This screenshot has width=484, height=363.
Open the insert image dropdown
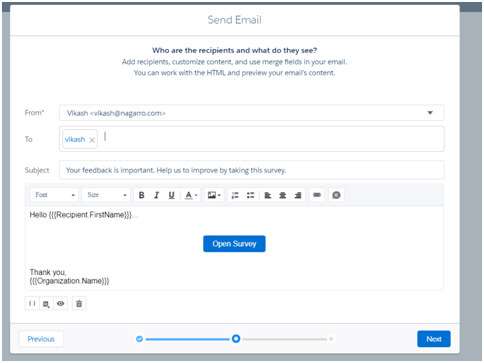pyautogui.click(x=214, y=195)
